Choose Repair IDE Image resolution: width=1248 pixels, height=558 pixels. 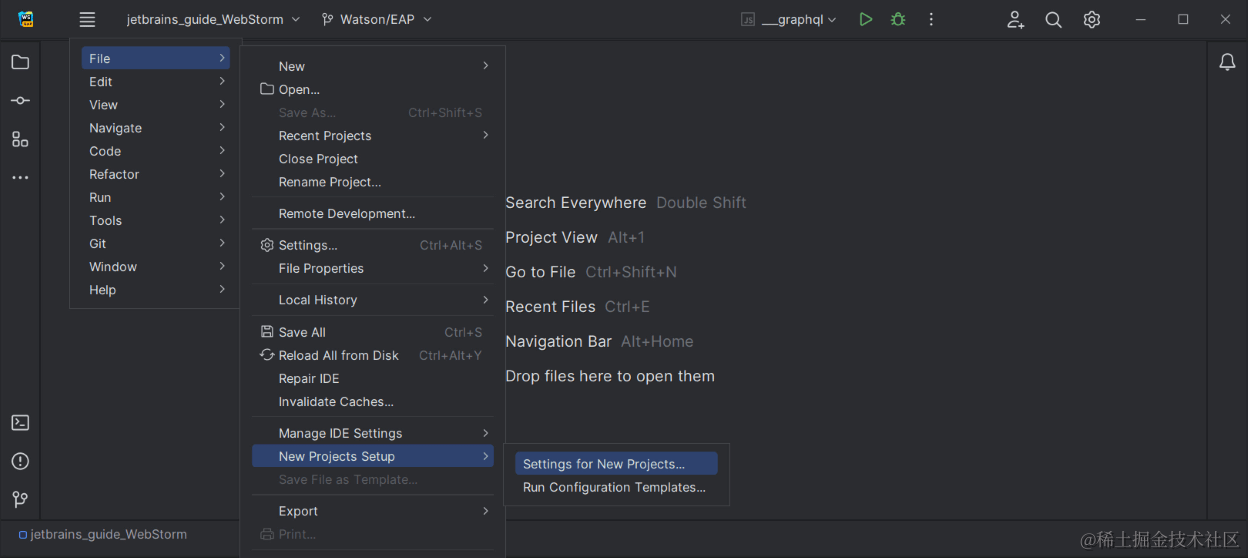click(373, 379)
